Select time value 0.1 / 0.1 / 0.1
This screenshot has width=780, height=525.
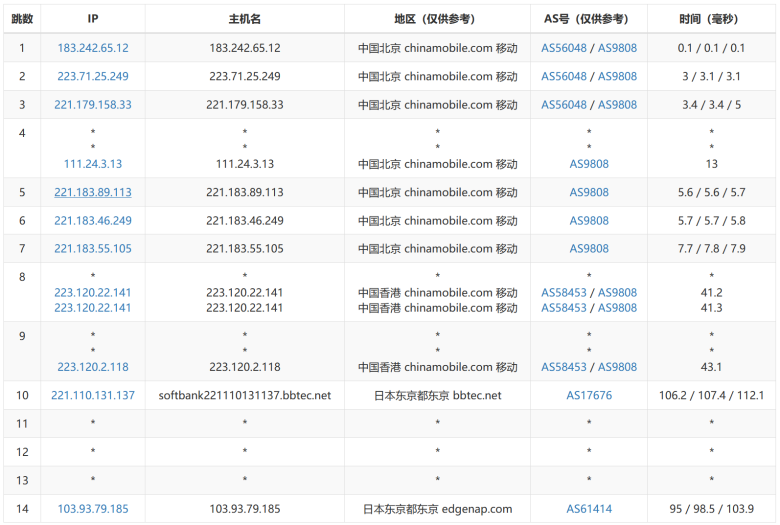[x=711, y=48]
